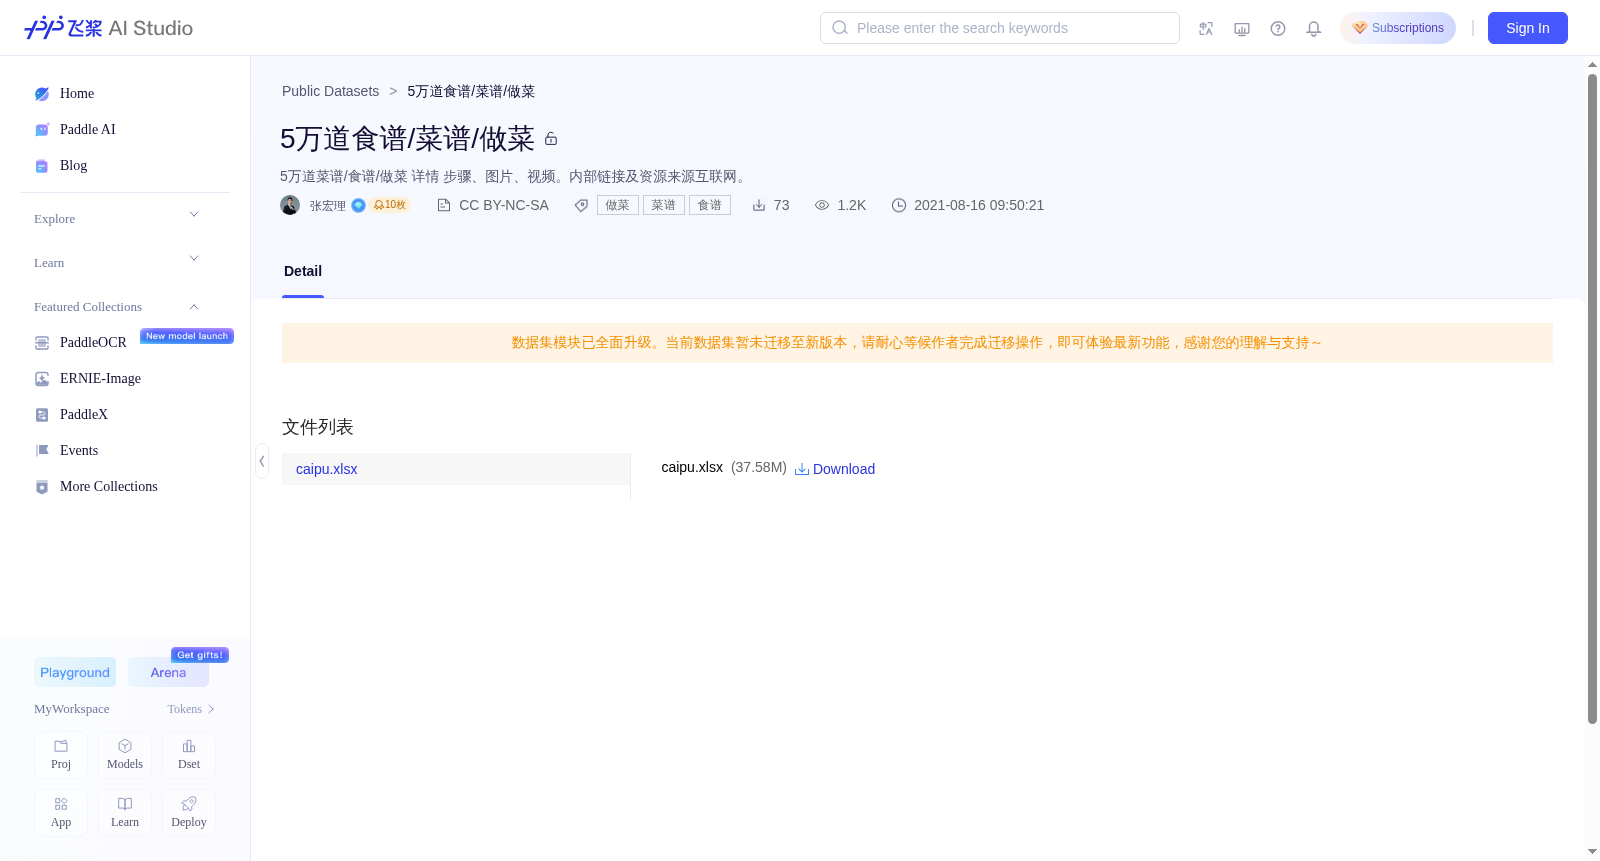This screenshot has height=861, width=1600.
Task: Open Subscriptions button
Action: (1398, 28)
